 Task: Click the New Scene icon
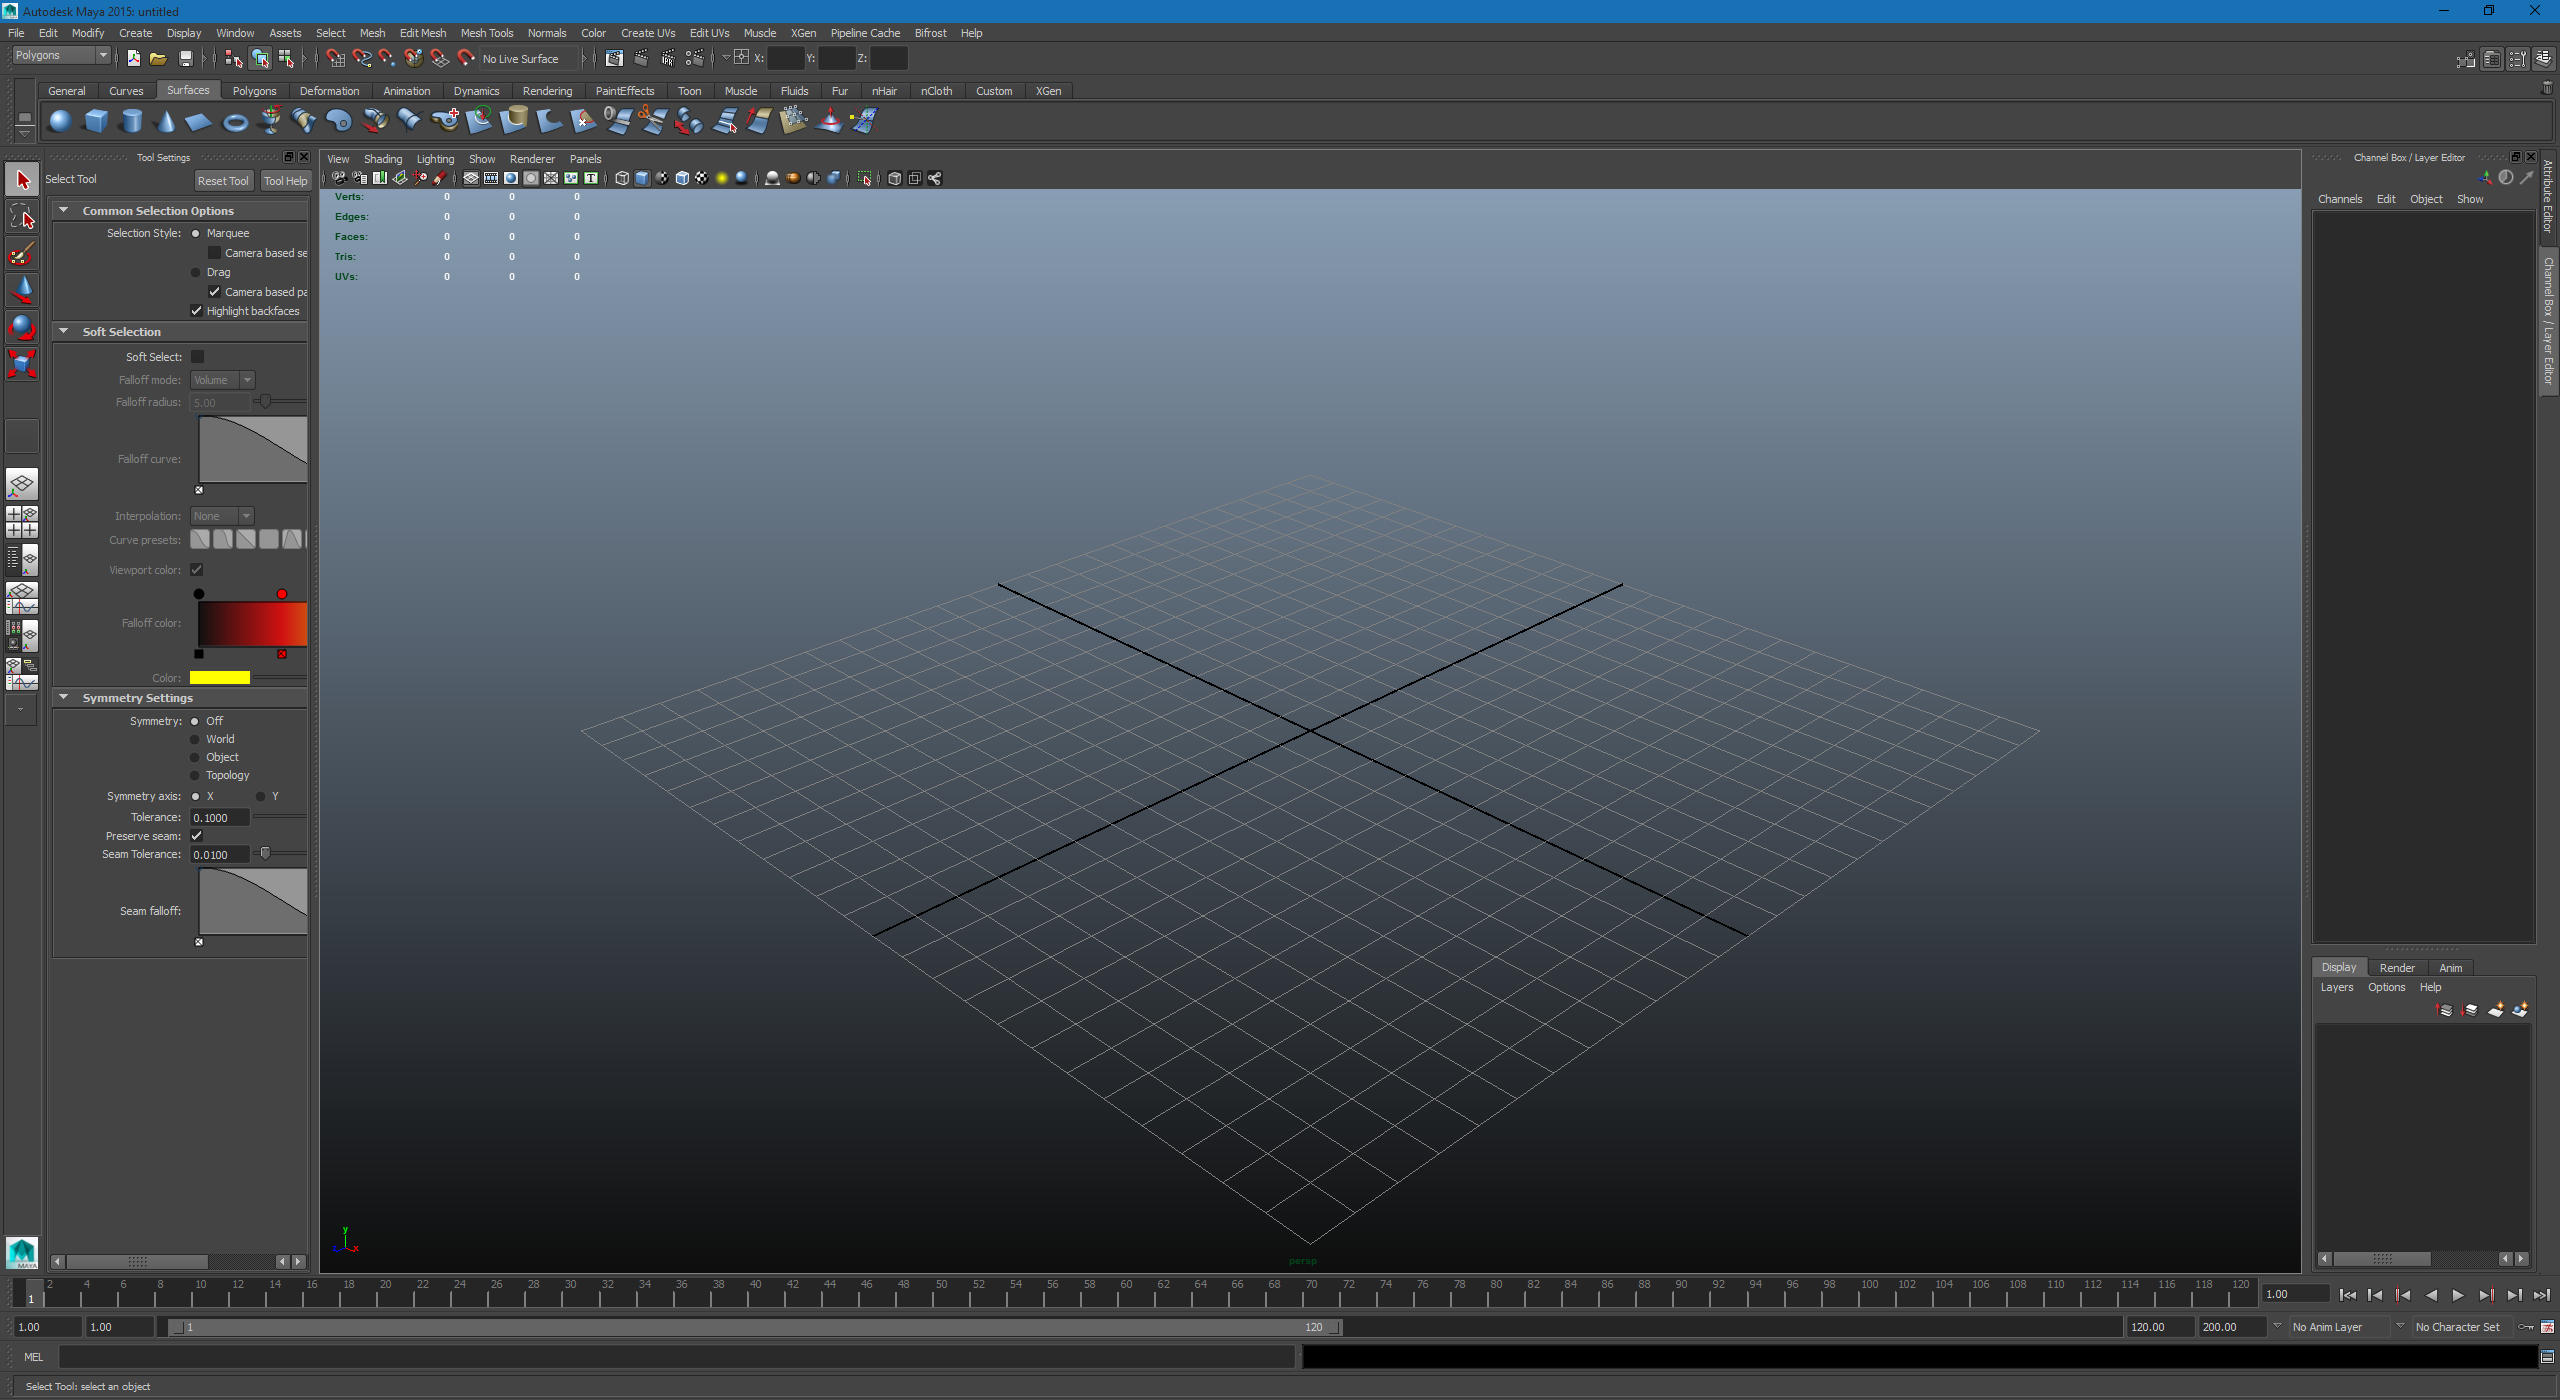coord(133,58)
